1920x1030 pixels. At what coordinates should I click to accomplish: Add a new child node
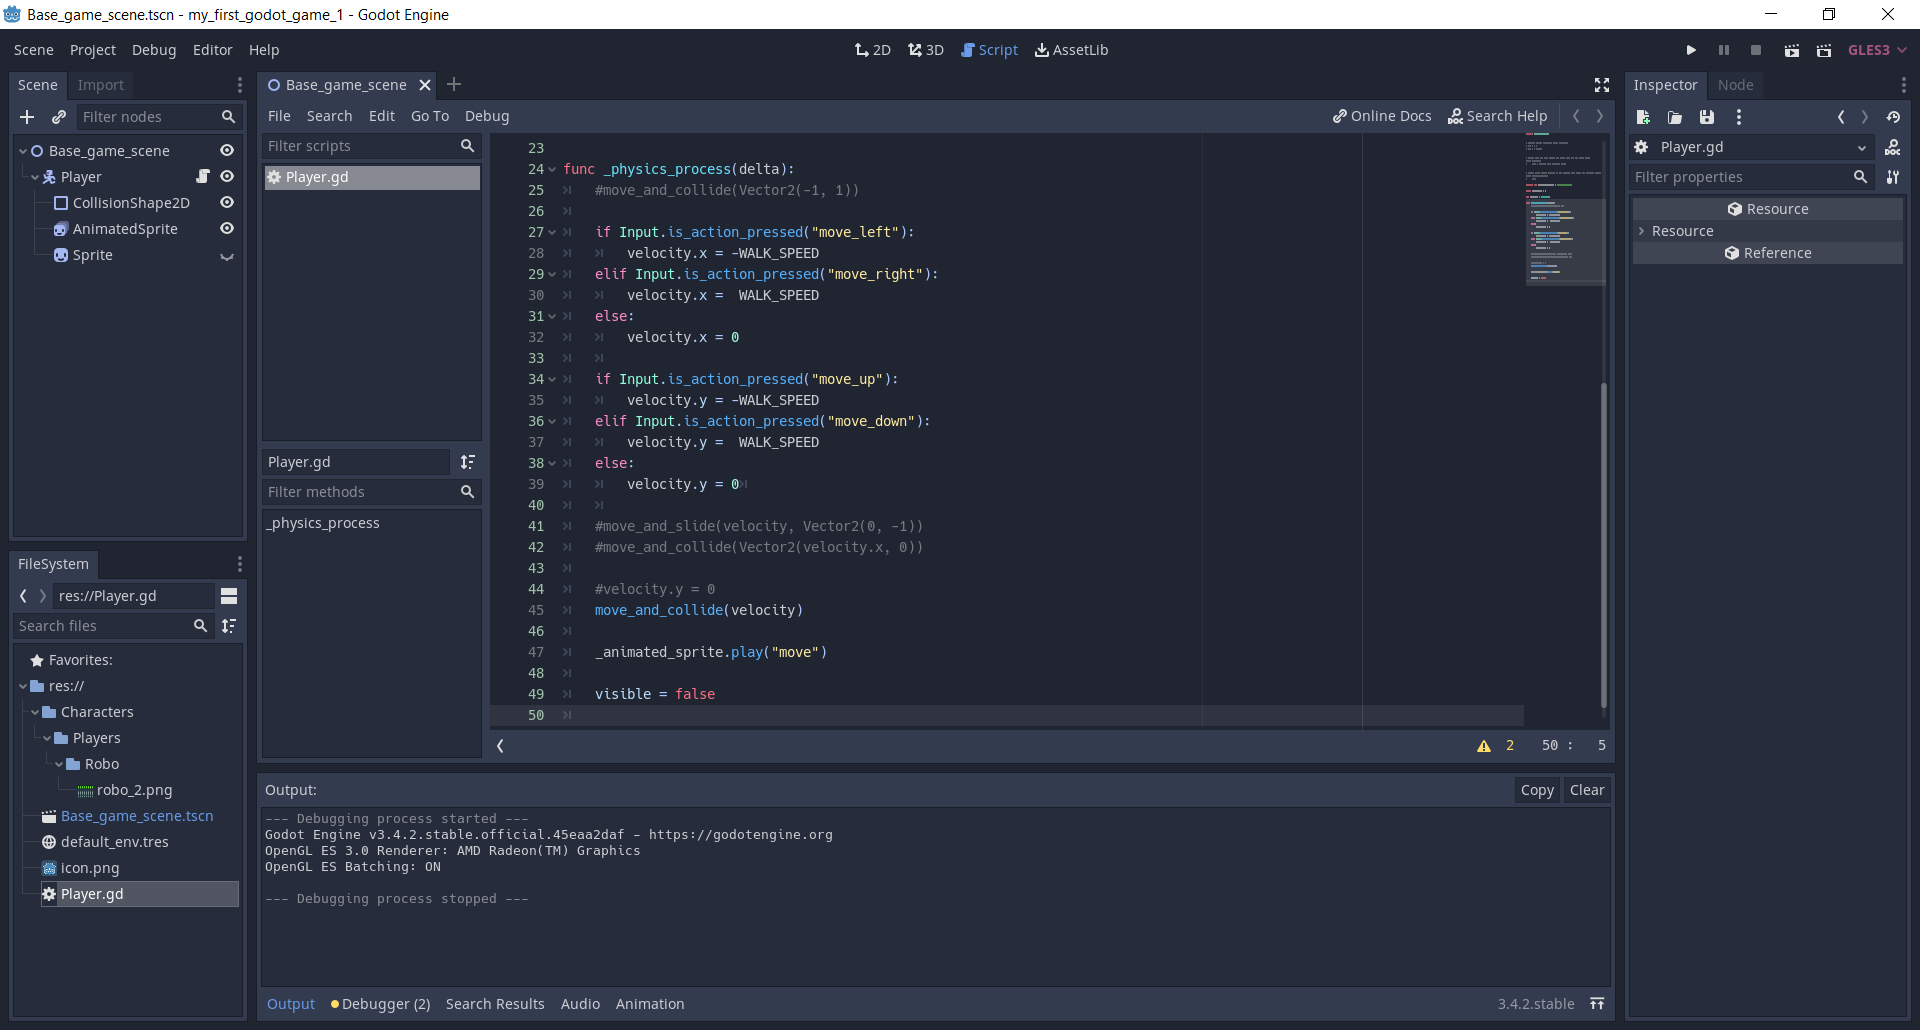click(x=27, y=117)
